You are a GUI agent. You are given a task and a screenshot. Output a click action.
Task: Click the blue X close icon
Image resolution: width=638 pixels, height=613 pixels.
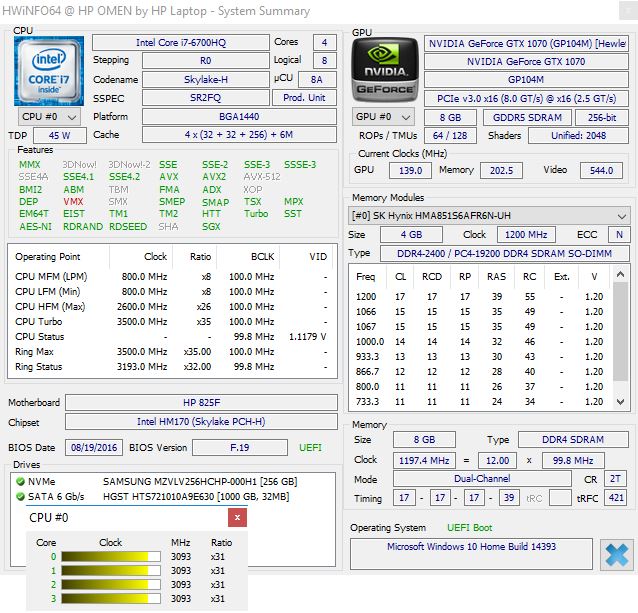617,555
